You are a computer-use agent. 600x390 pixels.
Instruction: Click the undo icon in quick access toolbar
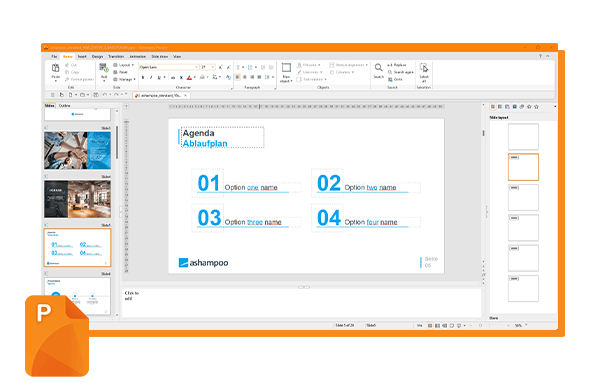(104, 95)
